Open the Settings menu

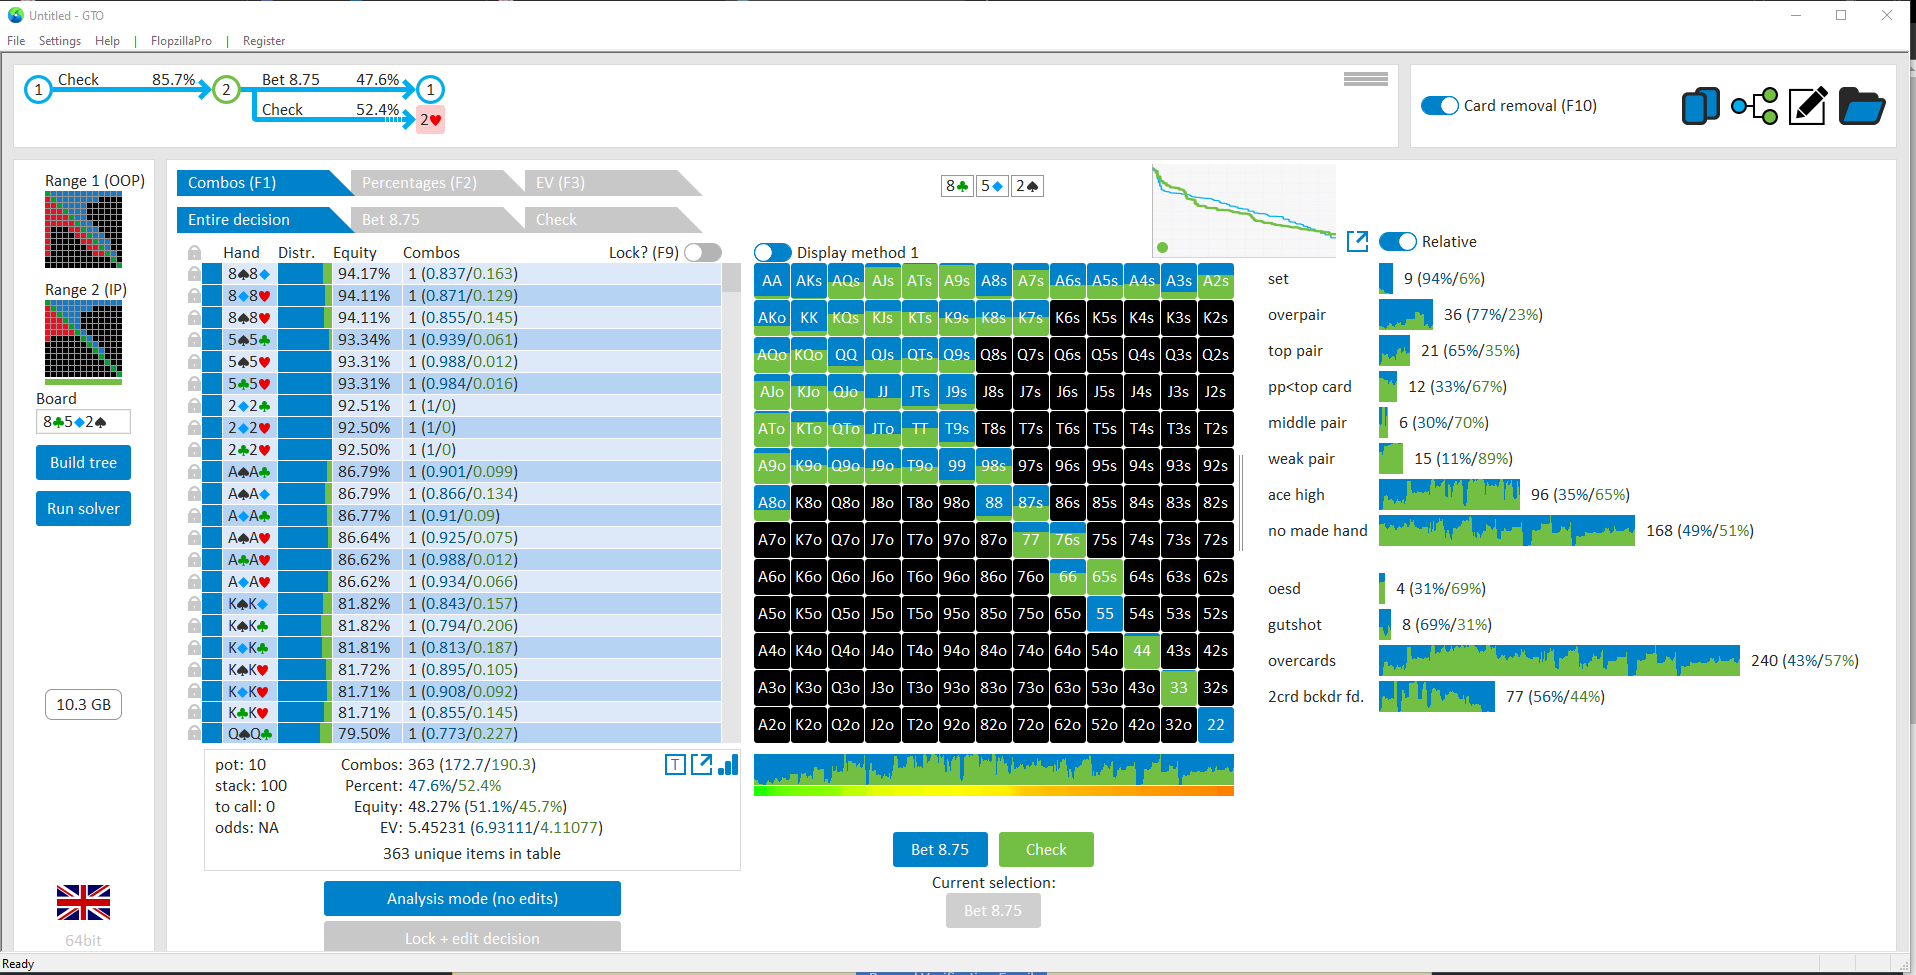pos(60,41)
